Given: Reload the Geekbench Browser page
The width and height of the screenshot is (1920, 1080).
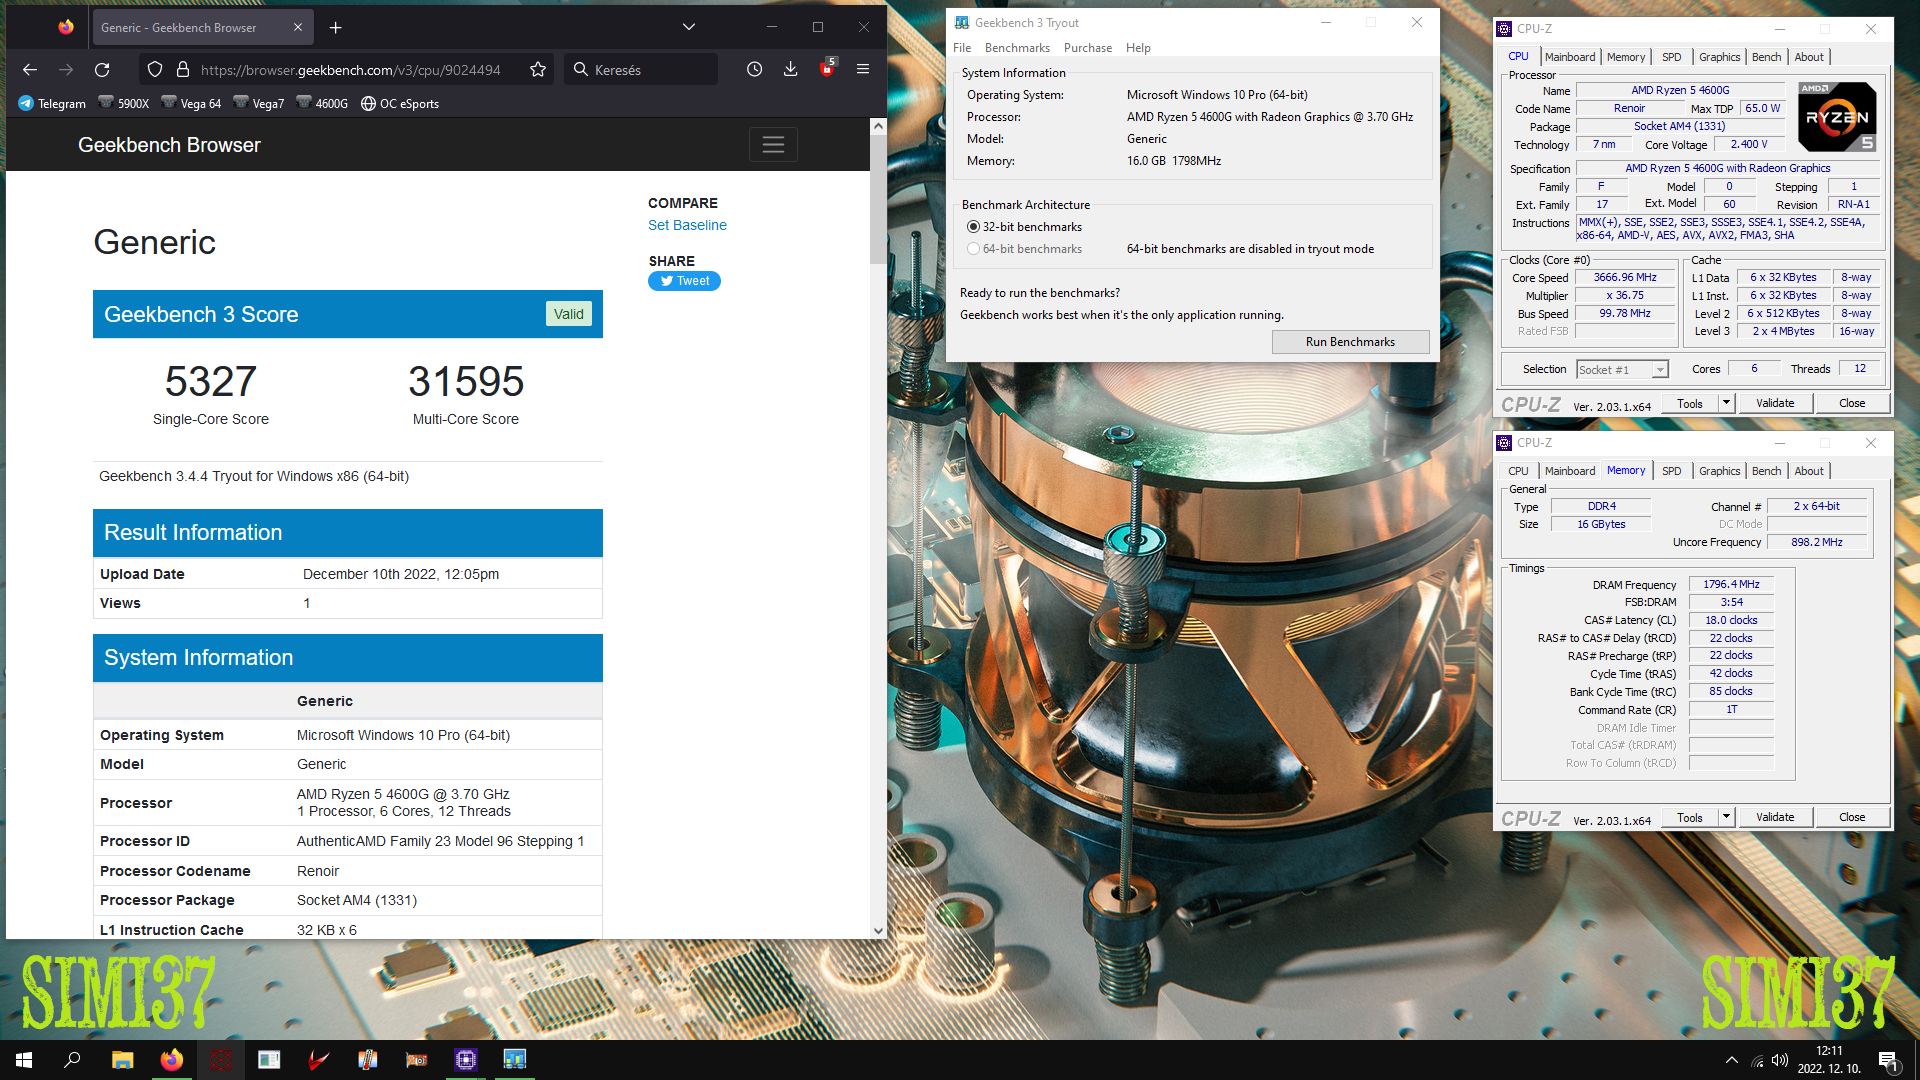Looking at the screenshot, I should [x=102, y=69].
